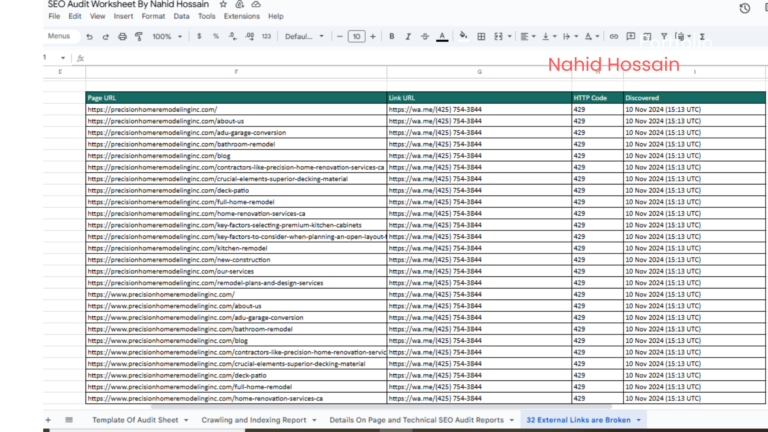Switch to Template Of Audit Sheet tab
Image resolution: width=768 pixels, height=432 pixels.
pyautogui.click(x=135, y=420)
